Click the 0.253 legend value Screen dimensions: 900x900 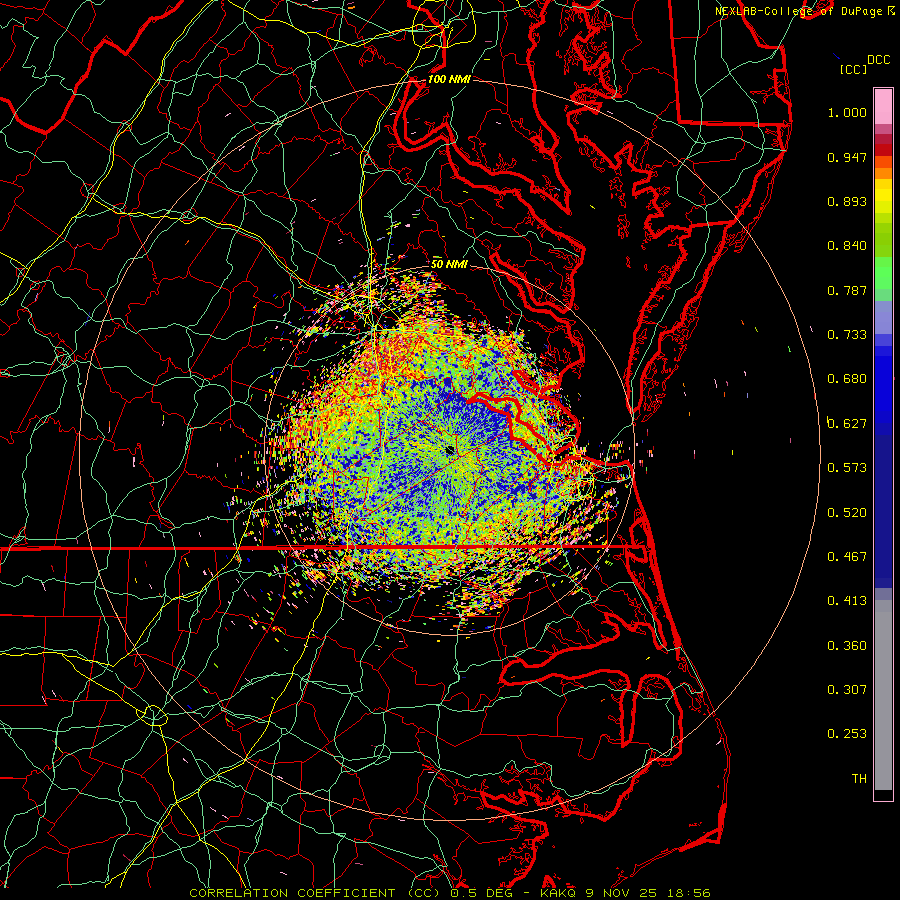pyautogui.click(x=847, y=734)
